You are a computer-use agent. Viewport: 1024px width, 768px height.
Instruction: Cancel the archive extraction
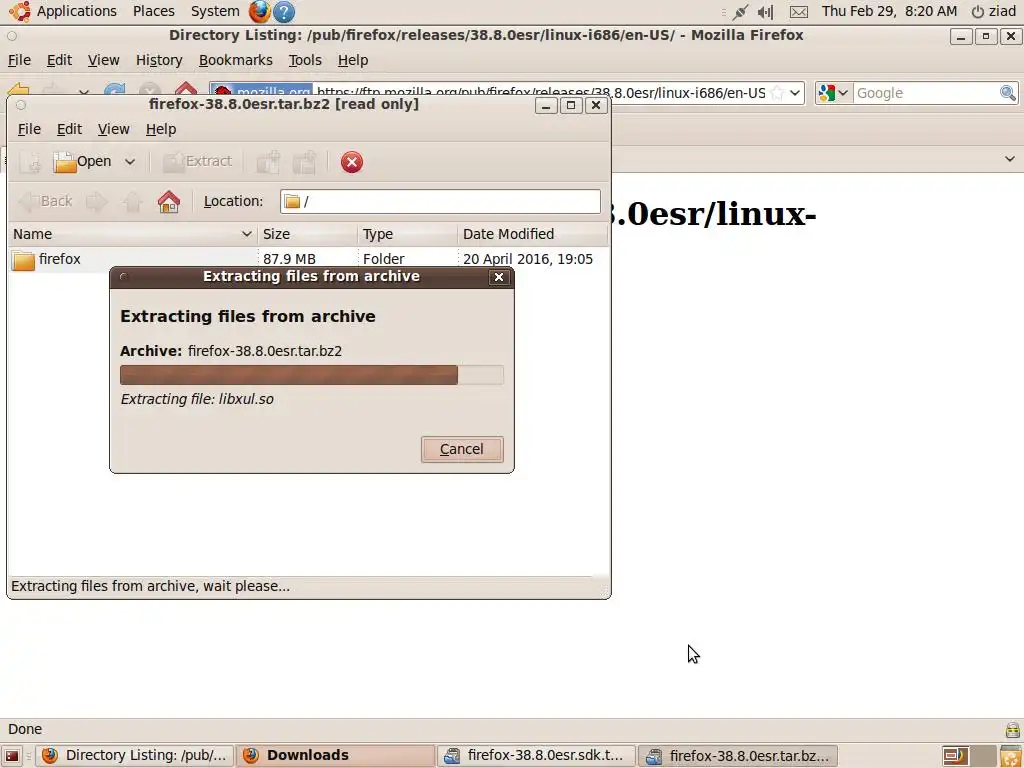462,449
